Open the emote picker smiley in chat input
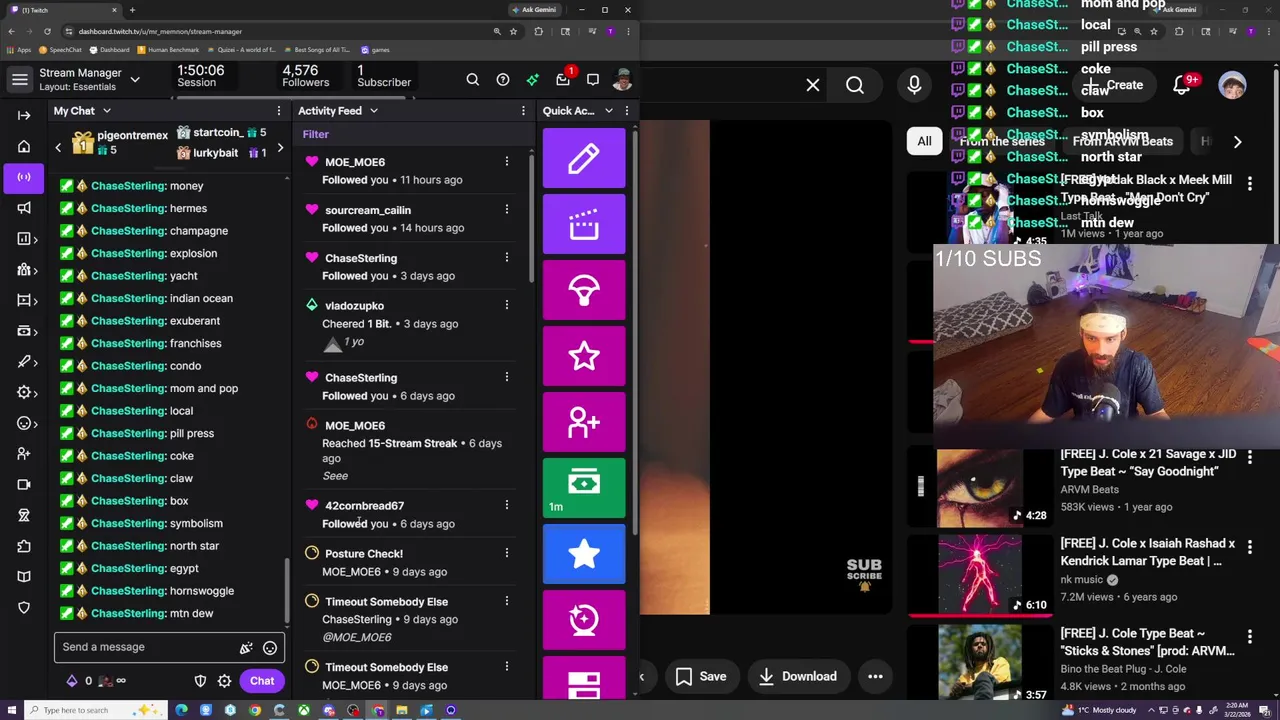1280x720 pixels. point(270,648)
